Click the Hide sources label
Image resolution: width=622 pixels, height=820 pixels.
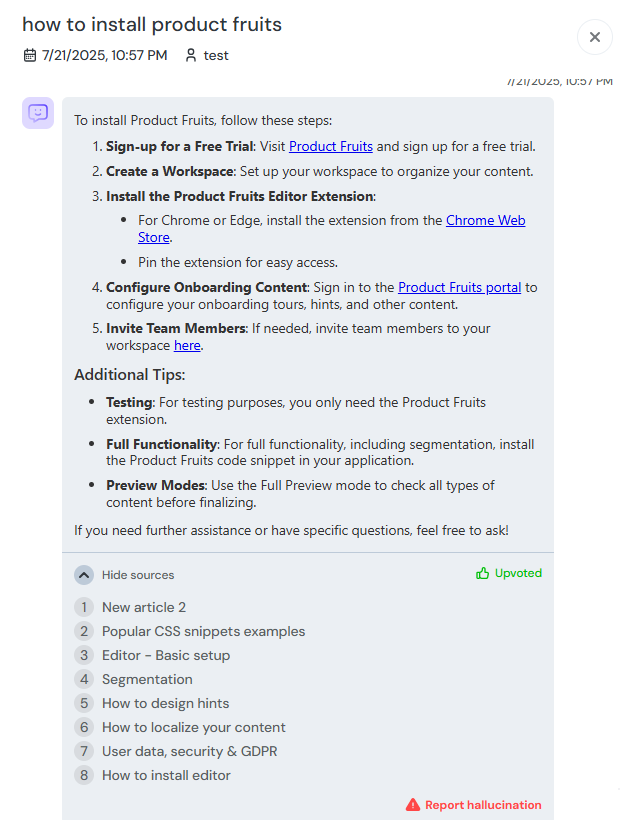(x=138, y=575)
